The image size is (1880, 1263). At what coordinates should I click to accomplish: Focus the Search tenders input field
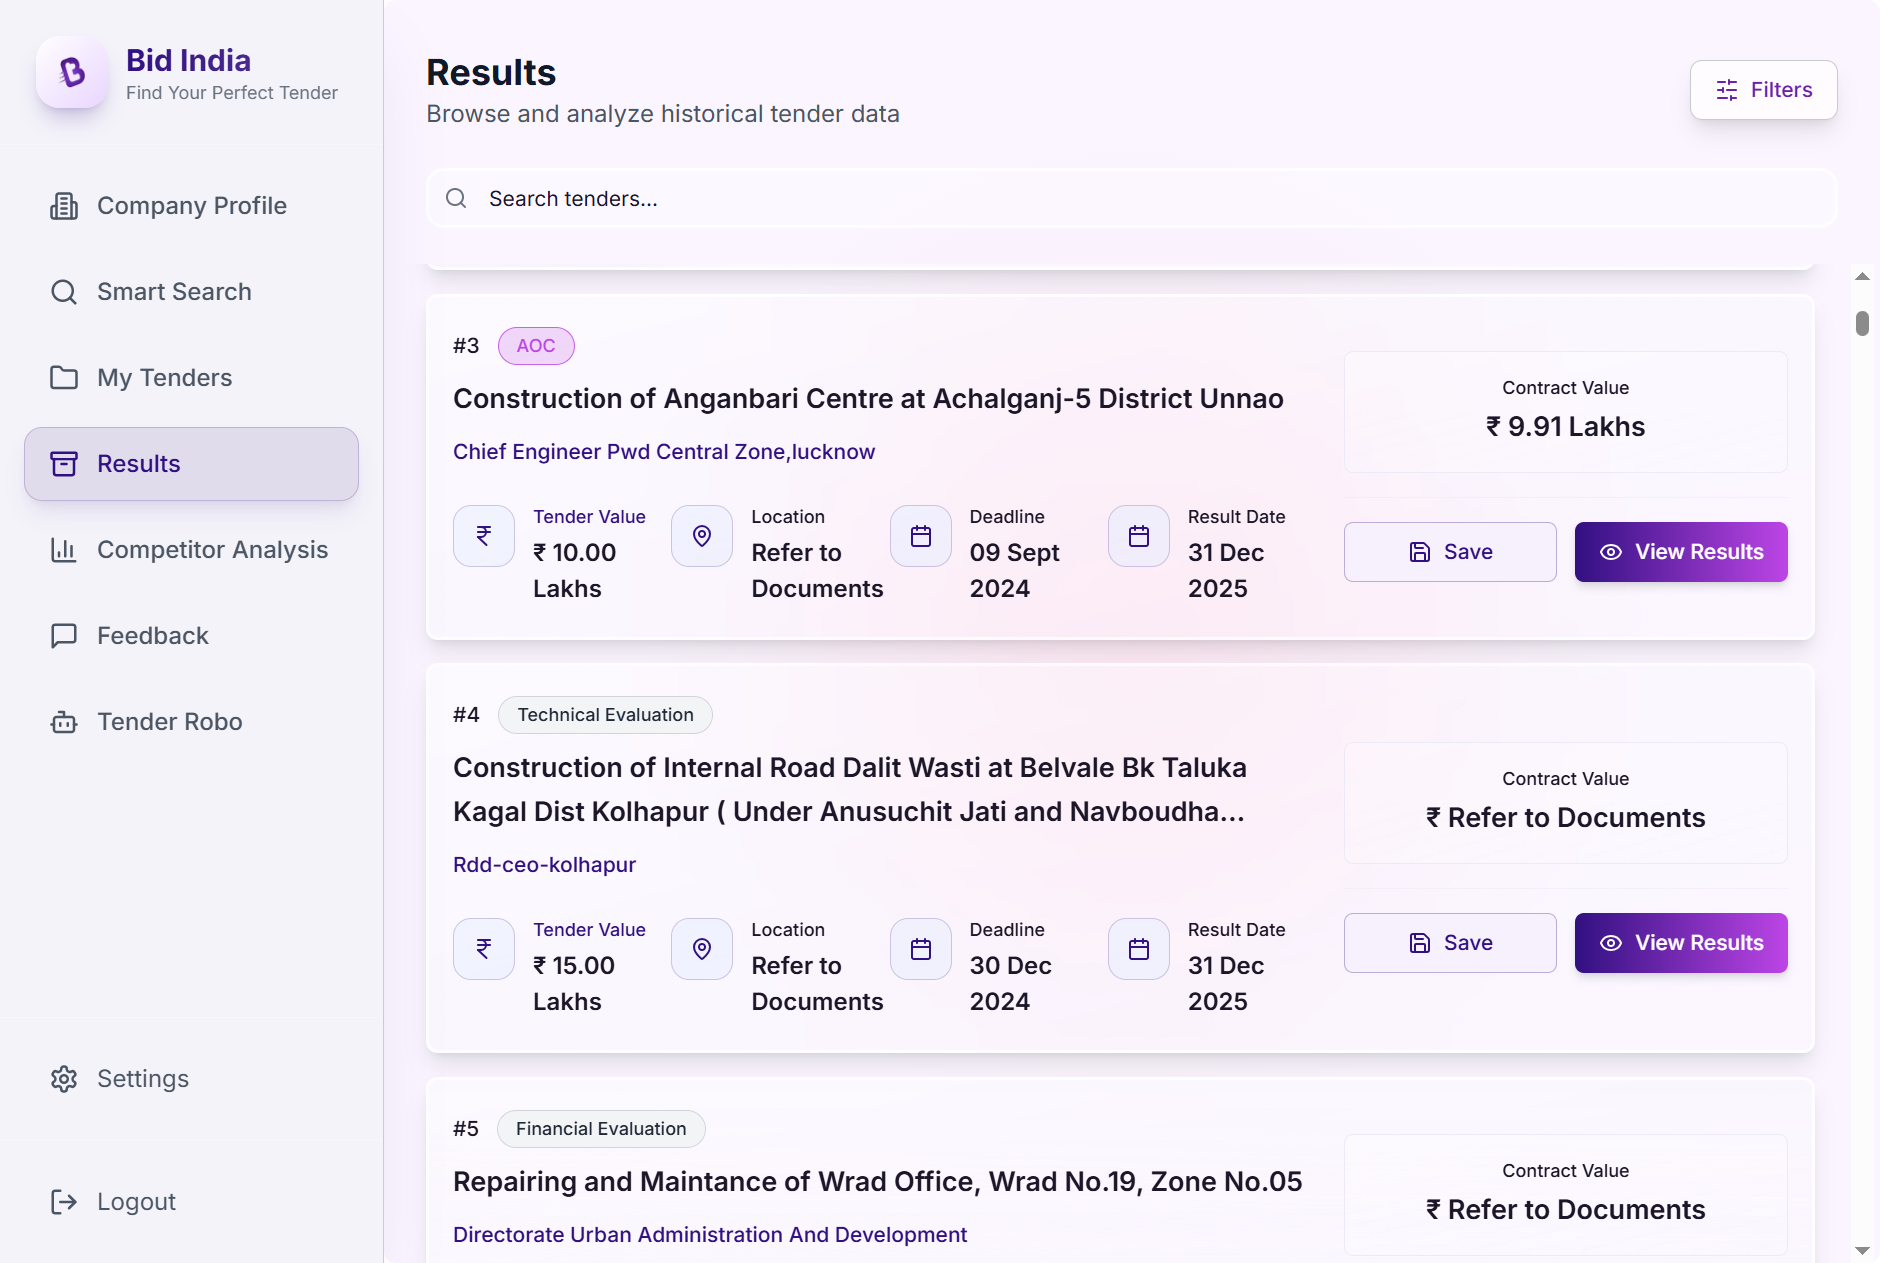coord(1130,198)
